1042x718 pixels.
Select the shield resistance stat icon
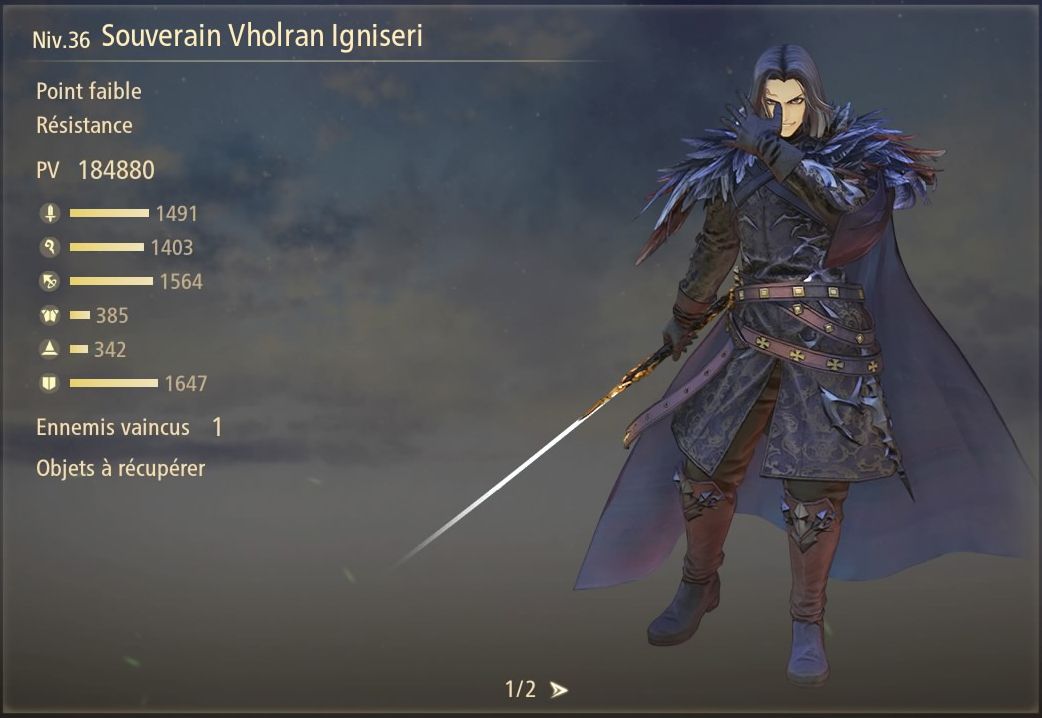point(50,383)
